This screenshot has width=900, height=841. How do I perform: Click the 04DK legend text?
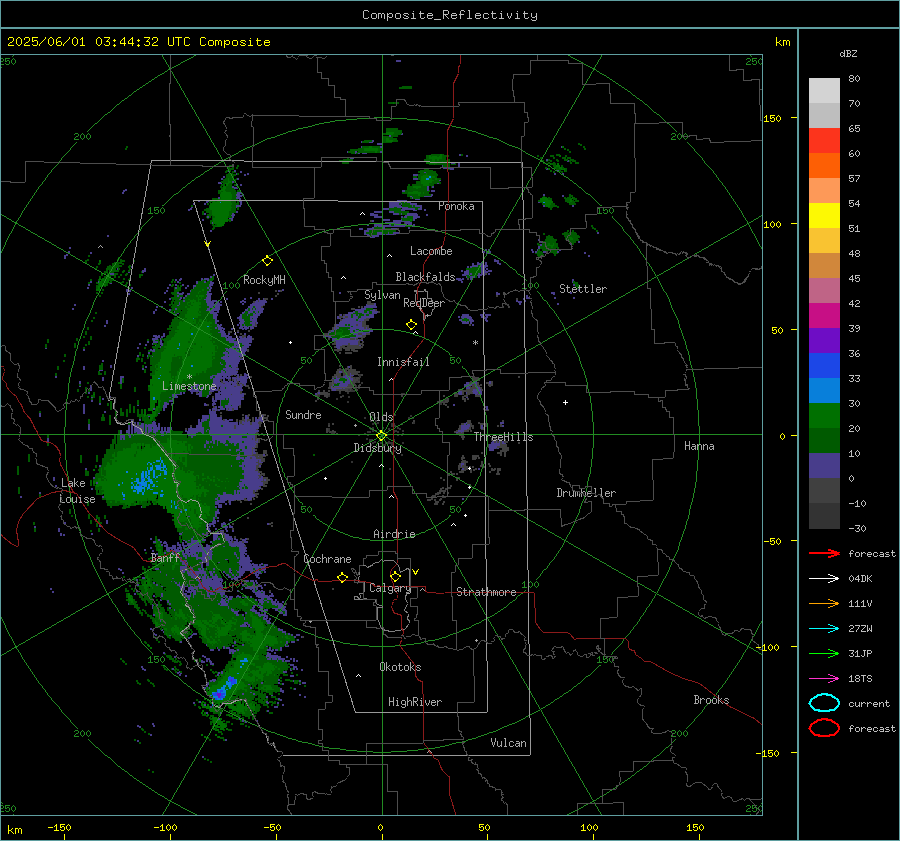860,579
